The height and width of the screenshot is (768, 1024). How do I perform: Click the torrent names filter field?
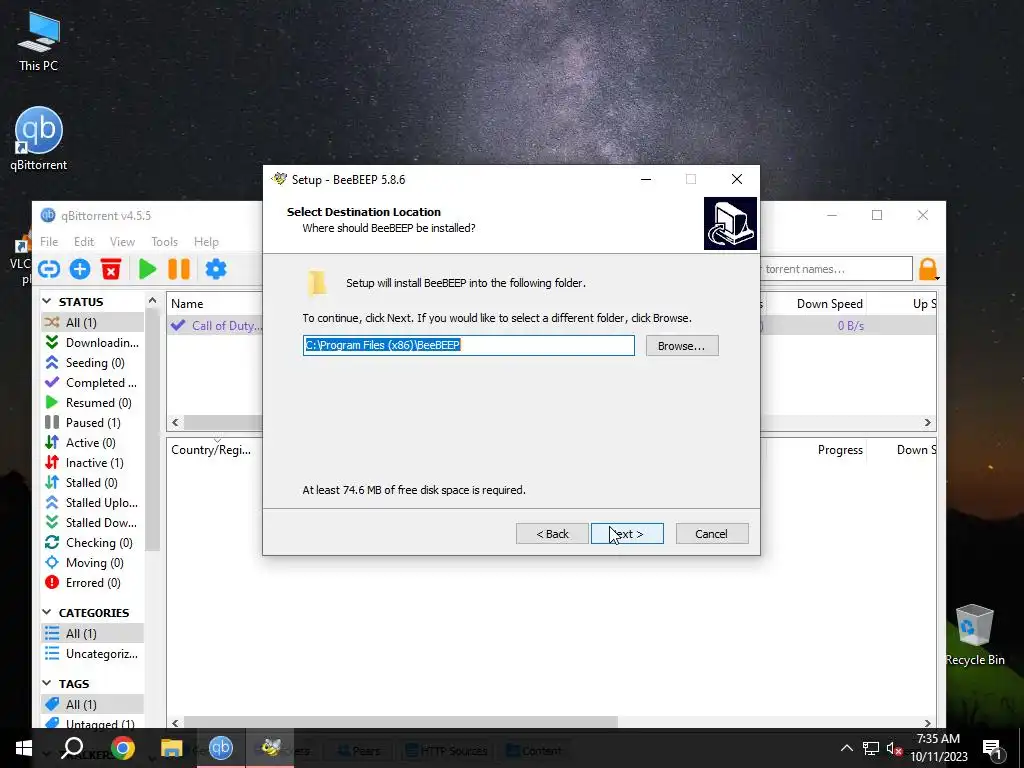coord(836,269)
